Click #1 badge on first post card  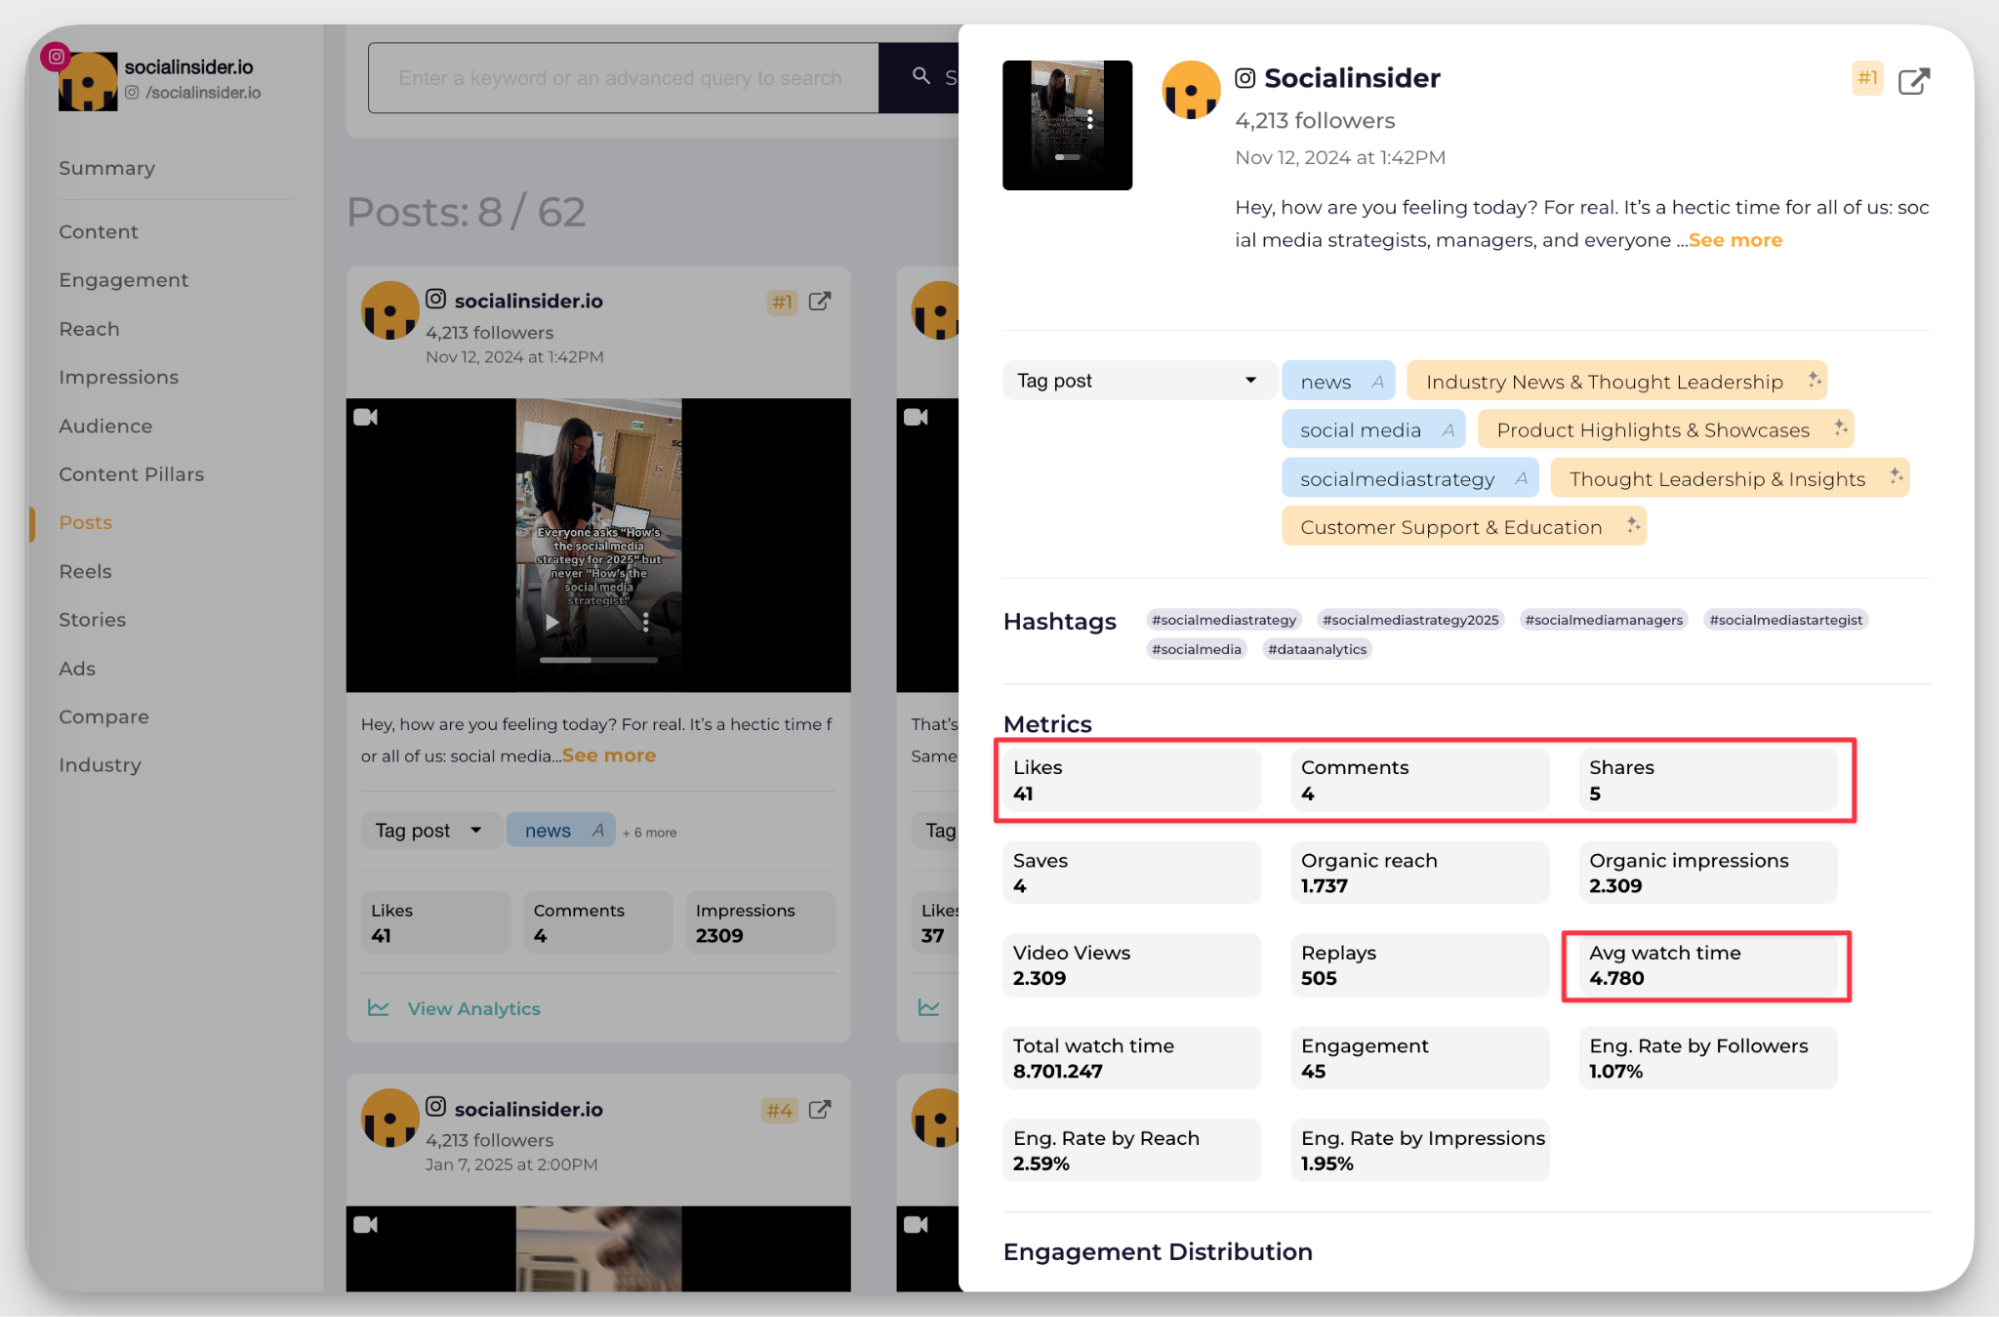(782, 302)
